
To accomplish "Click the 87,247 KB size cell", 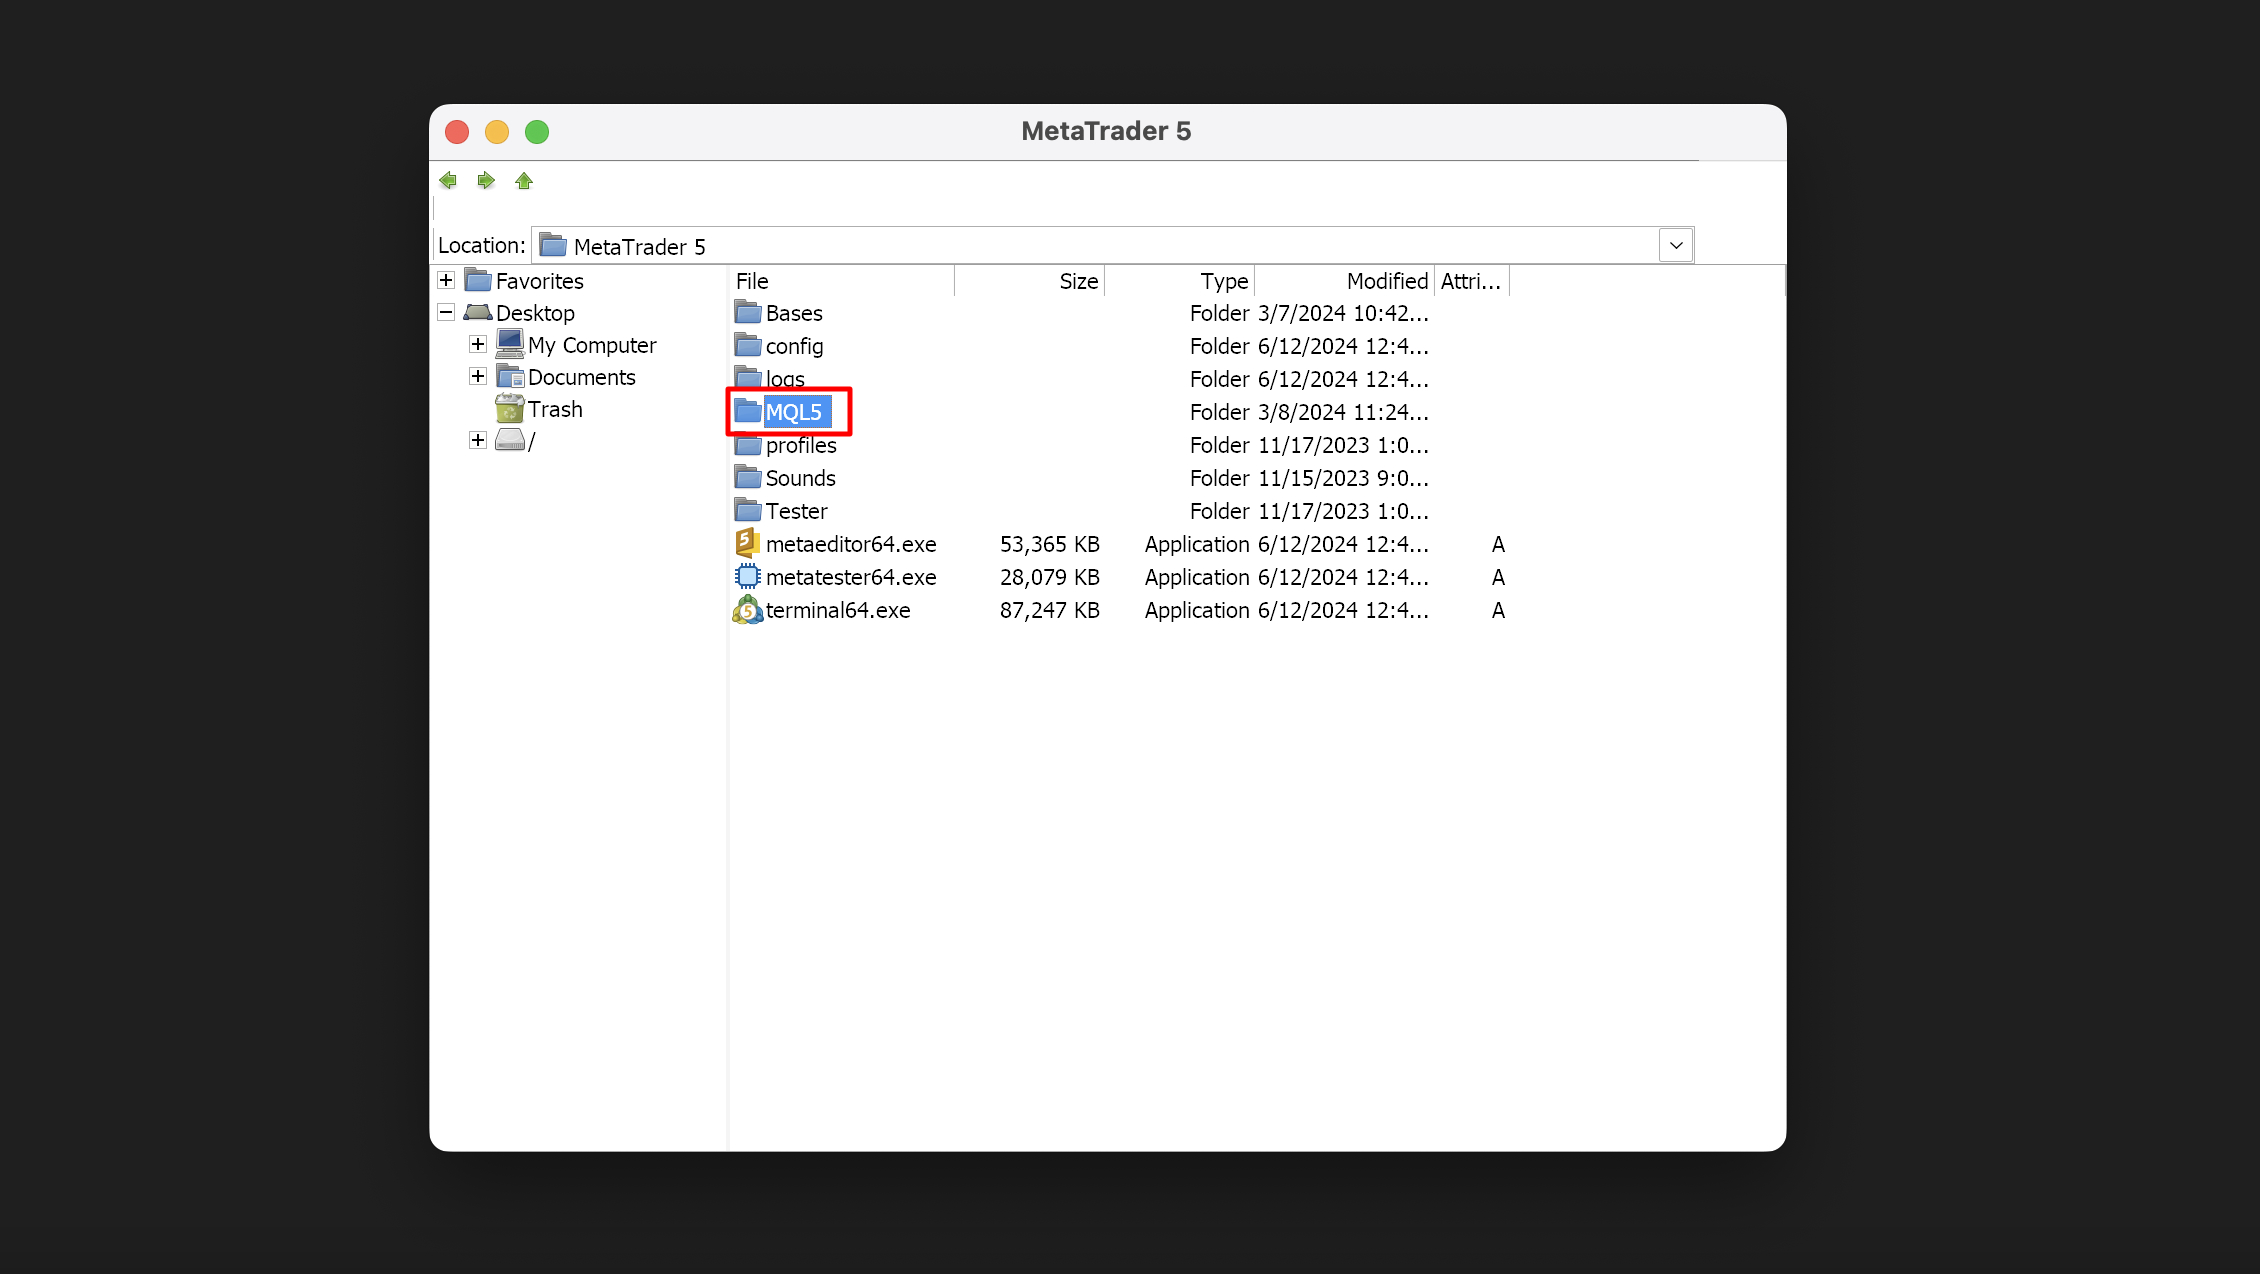I will pyautogui.click(x=1050, y=610).
